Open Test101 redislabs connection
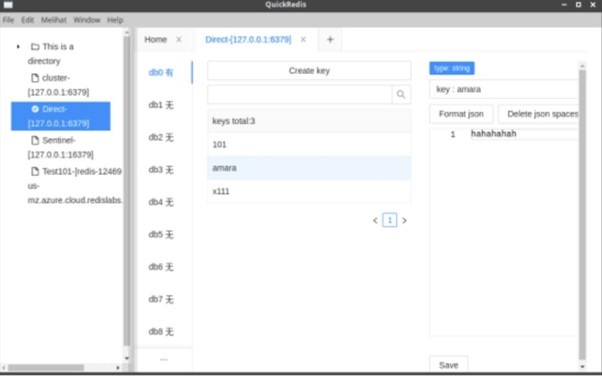Image resolution: width=602 pixels, height=376 pixels. [x=75, y=186]
